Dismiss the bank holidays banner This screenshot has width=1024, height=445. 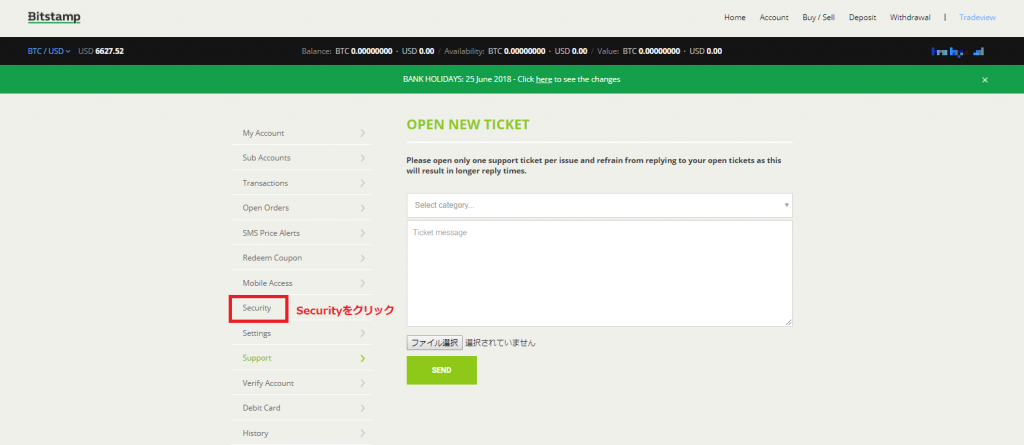point(984,79)
